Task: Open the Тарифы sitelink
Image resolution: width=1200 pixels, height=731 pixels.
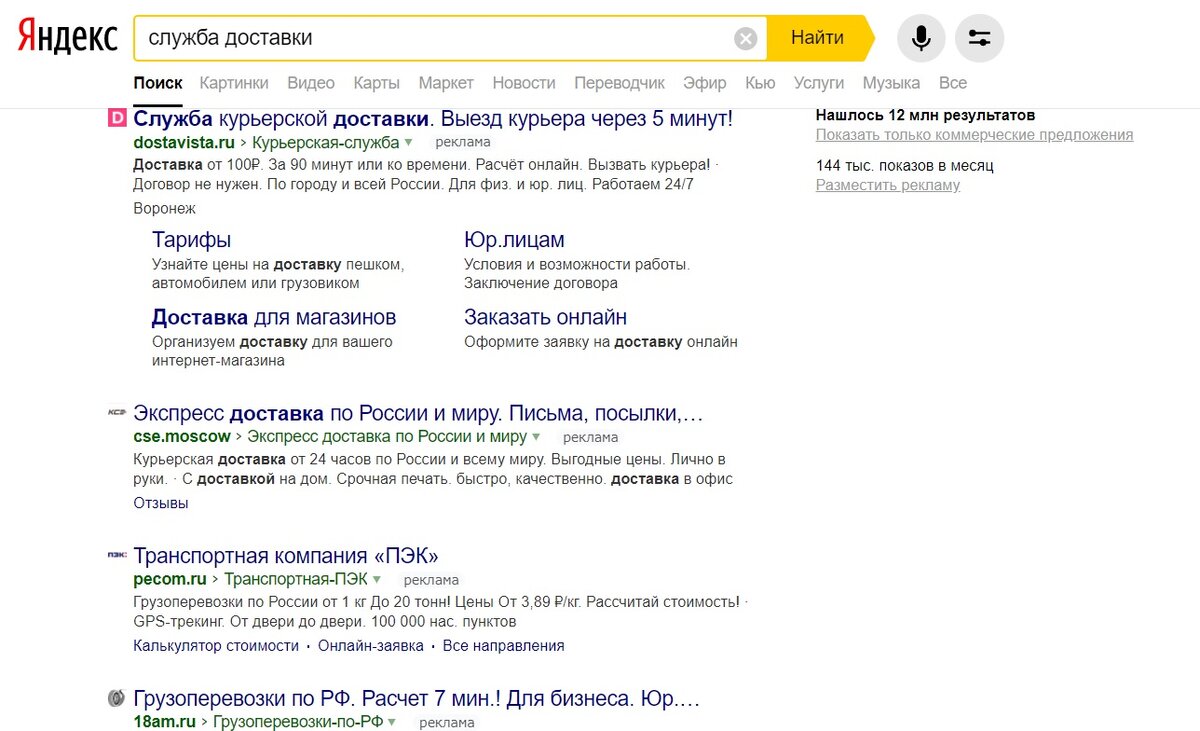Action: coord(191,240)
